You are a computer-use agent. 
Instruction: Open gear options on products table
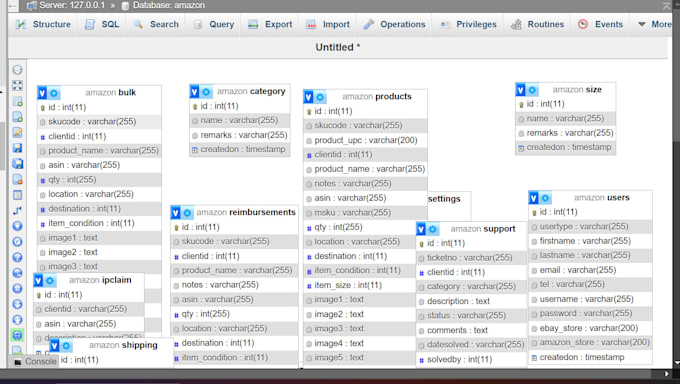click(x=320, y=97)
